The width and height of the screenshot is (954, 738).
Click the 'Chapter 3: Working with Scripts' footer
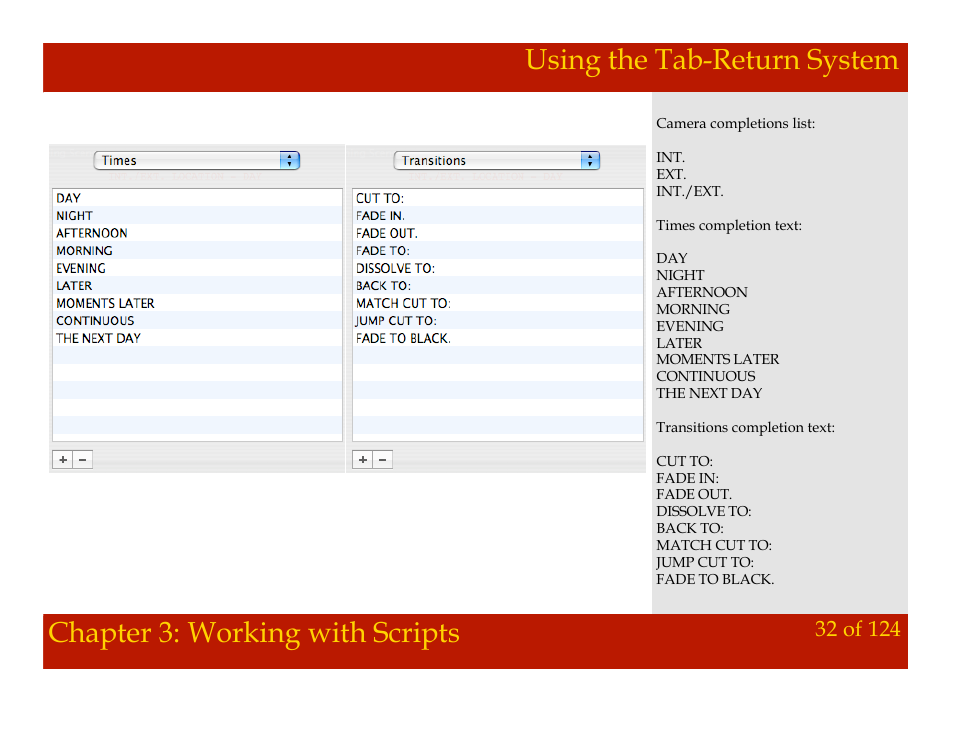pos(254,633)
